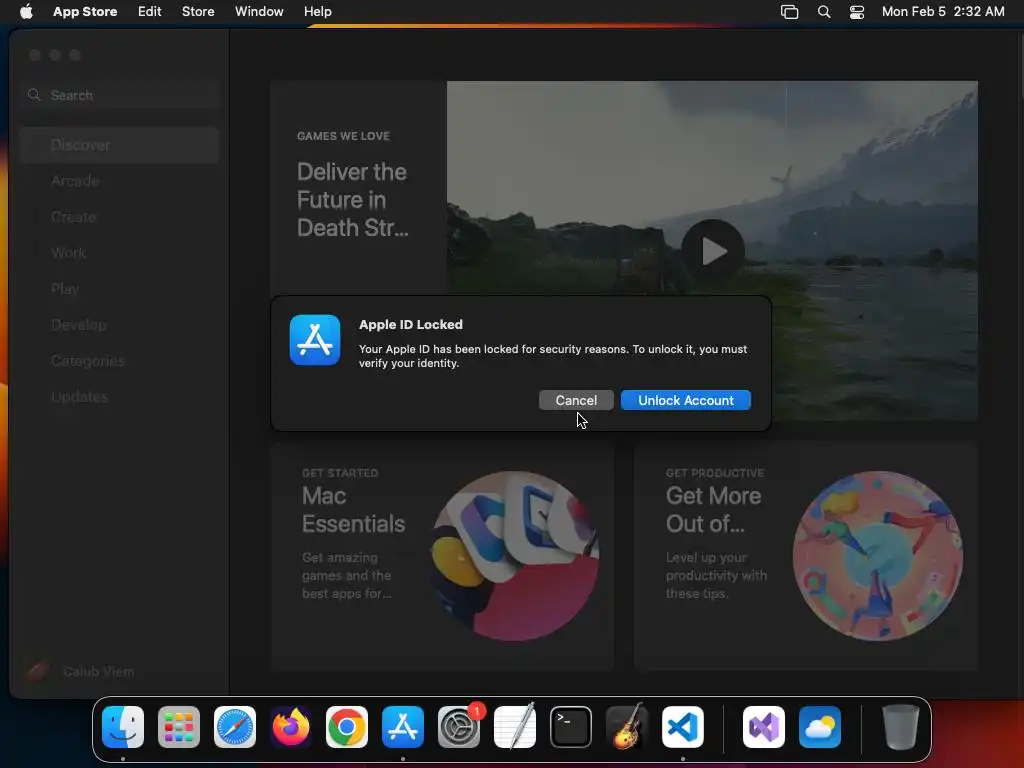Viewport: 1024px width, 768px height.
Task: Select Categories in the sidebar
Action: (120, 360)
